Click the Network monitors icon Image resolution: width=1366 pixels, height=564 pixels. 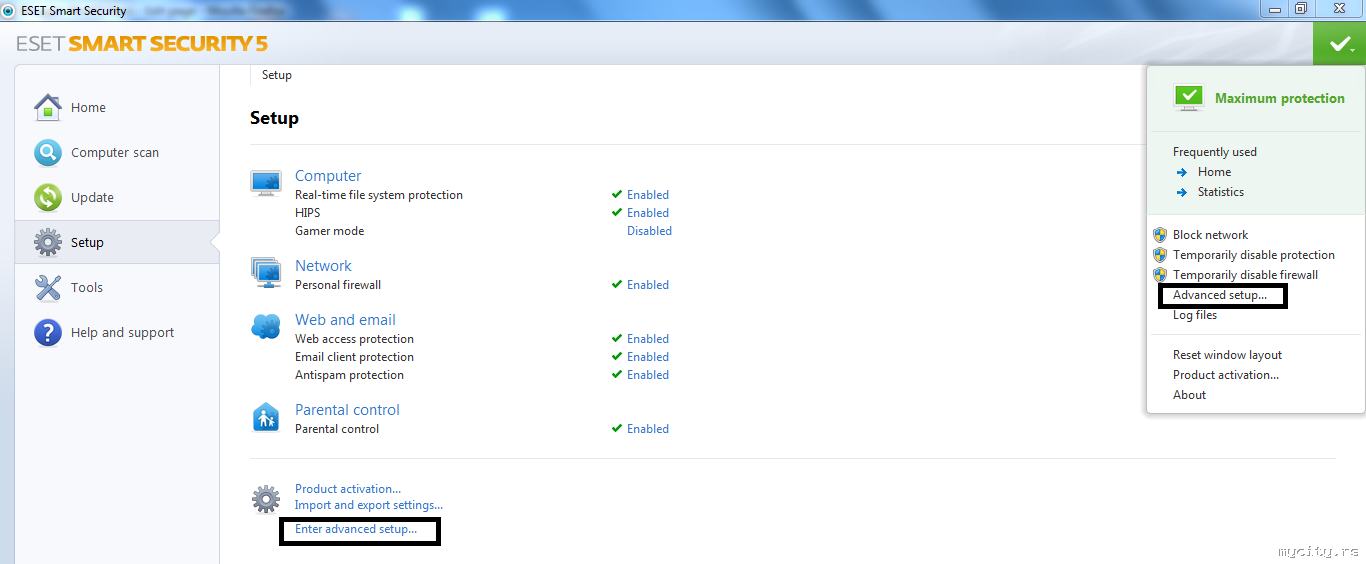(x=266, y=272)
